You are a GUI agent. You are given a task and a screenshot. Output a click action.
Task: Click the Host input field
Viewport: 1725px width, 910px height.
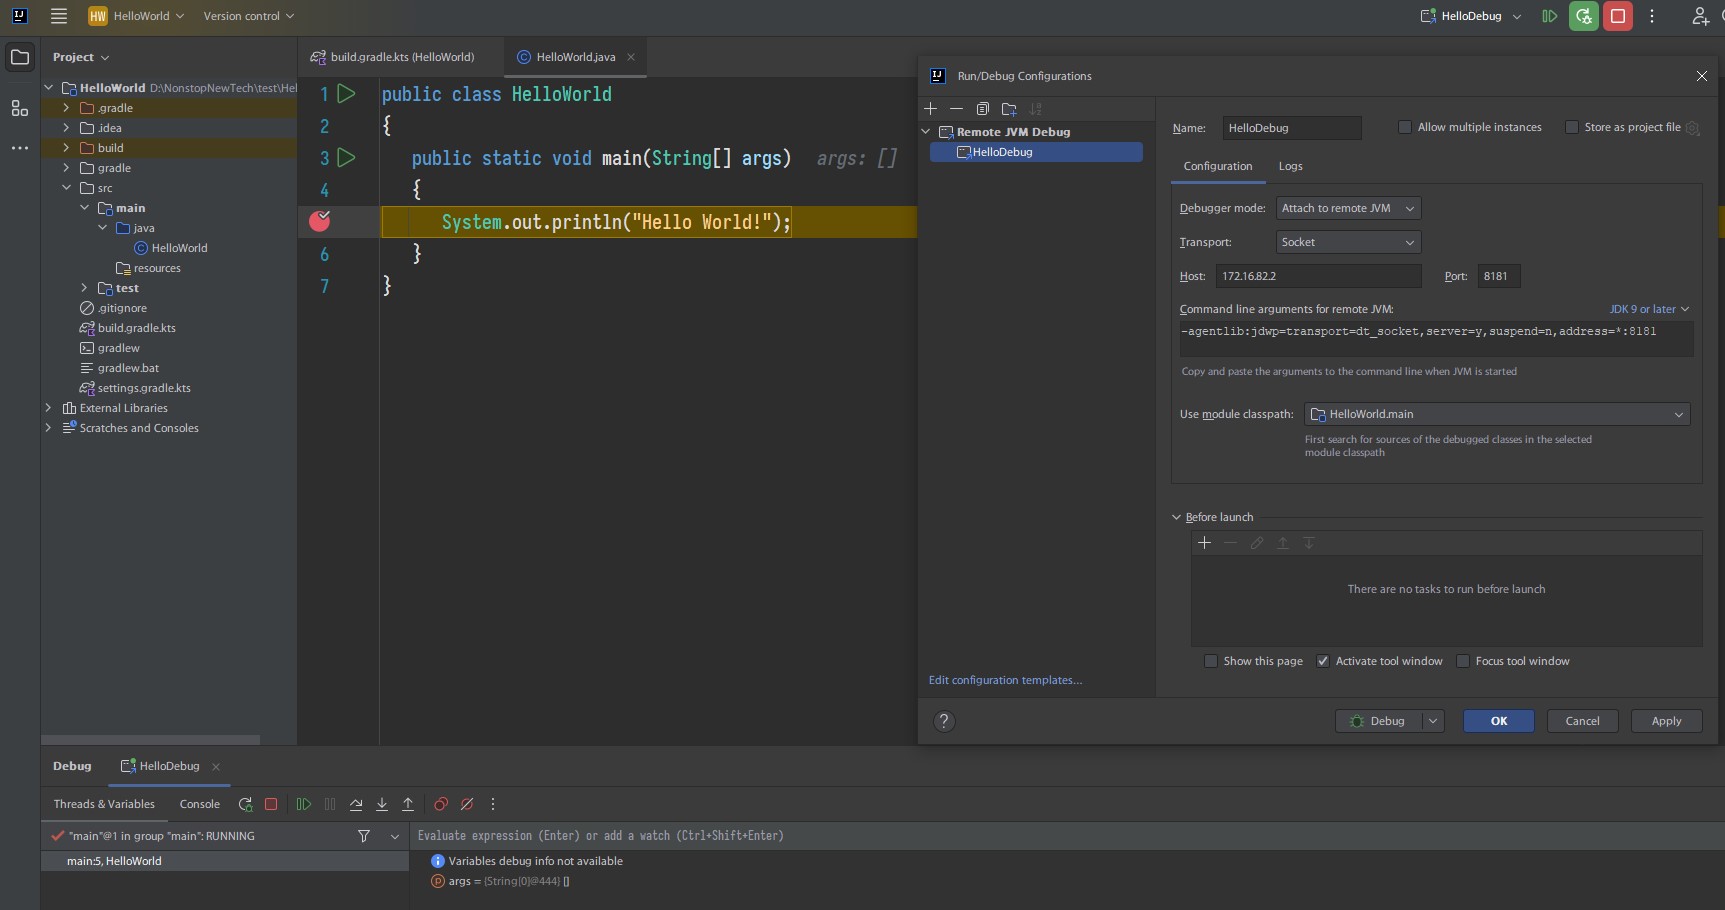point(1317,276)
